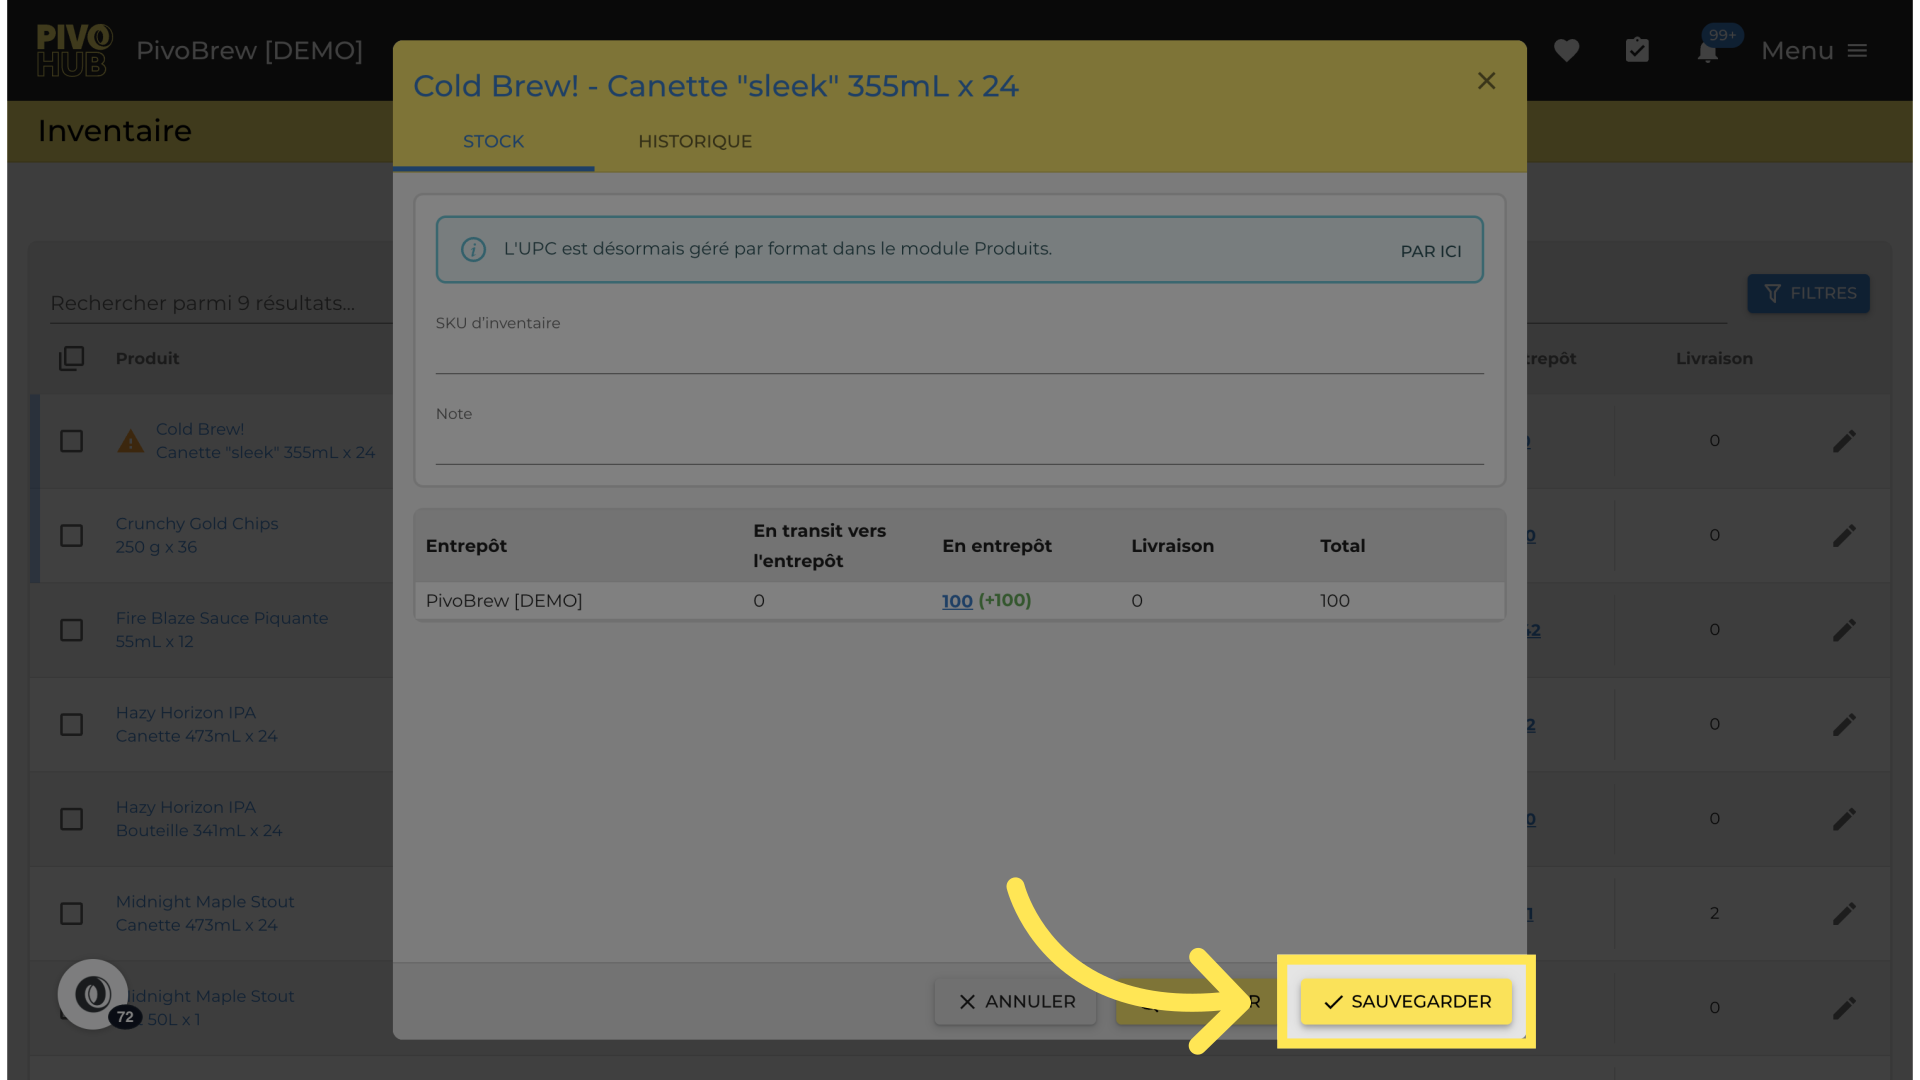The image size is (1920, 1080).
Task: Open the FILTRES panel
Action: tap(1808, 293)
